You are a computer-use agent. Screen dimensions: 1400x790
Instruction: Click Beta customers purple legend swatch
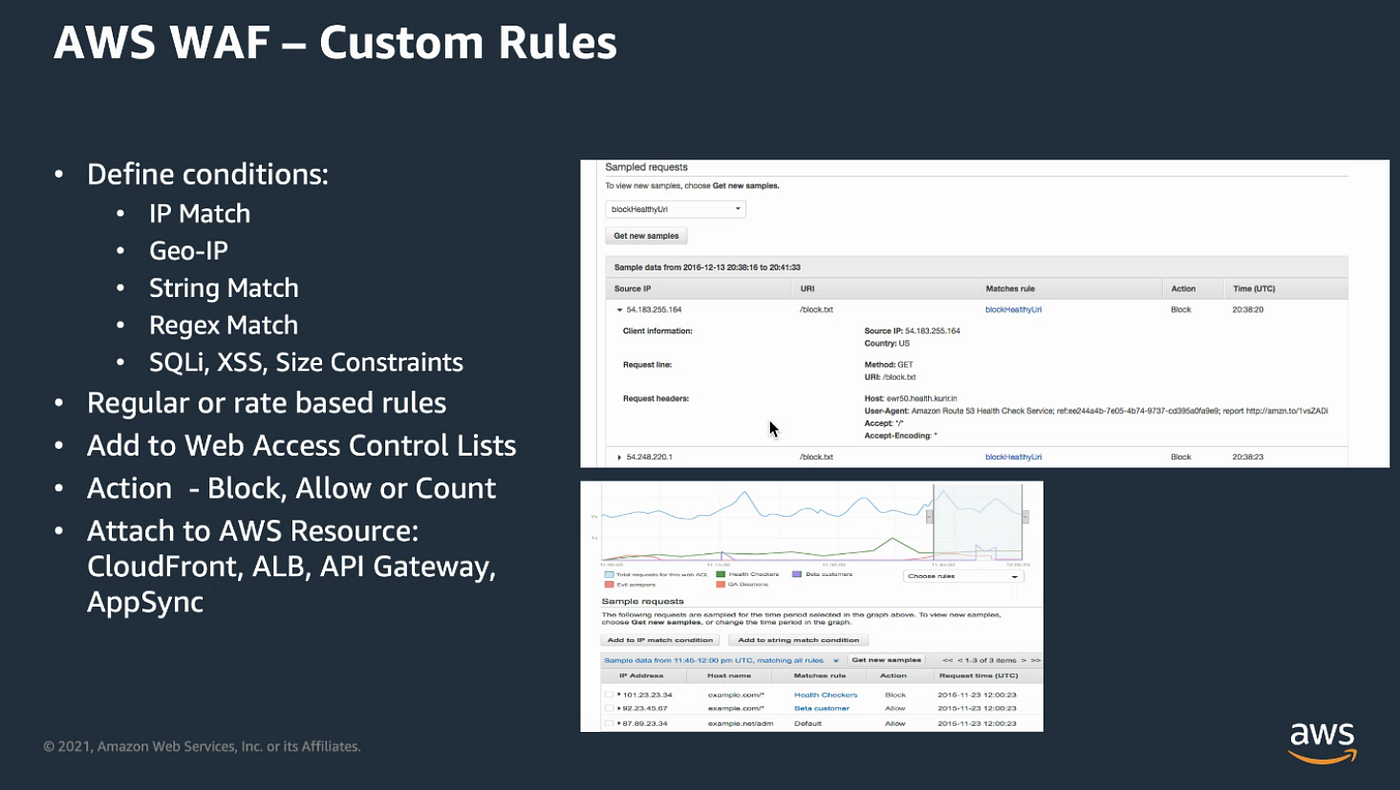pos(797,574)
